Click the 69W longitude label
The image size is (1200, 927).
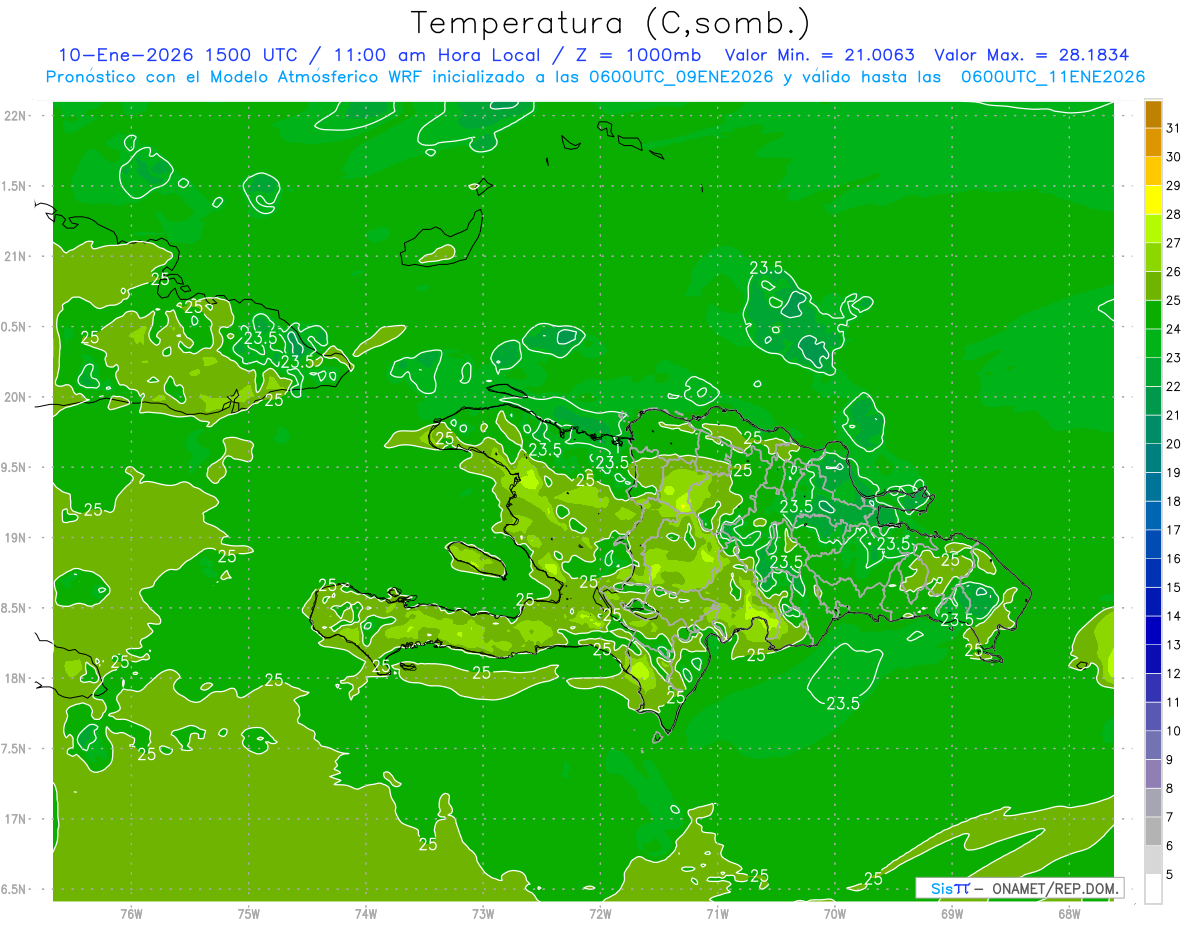tap(952, 913)
